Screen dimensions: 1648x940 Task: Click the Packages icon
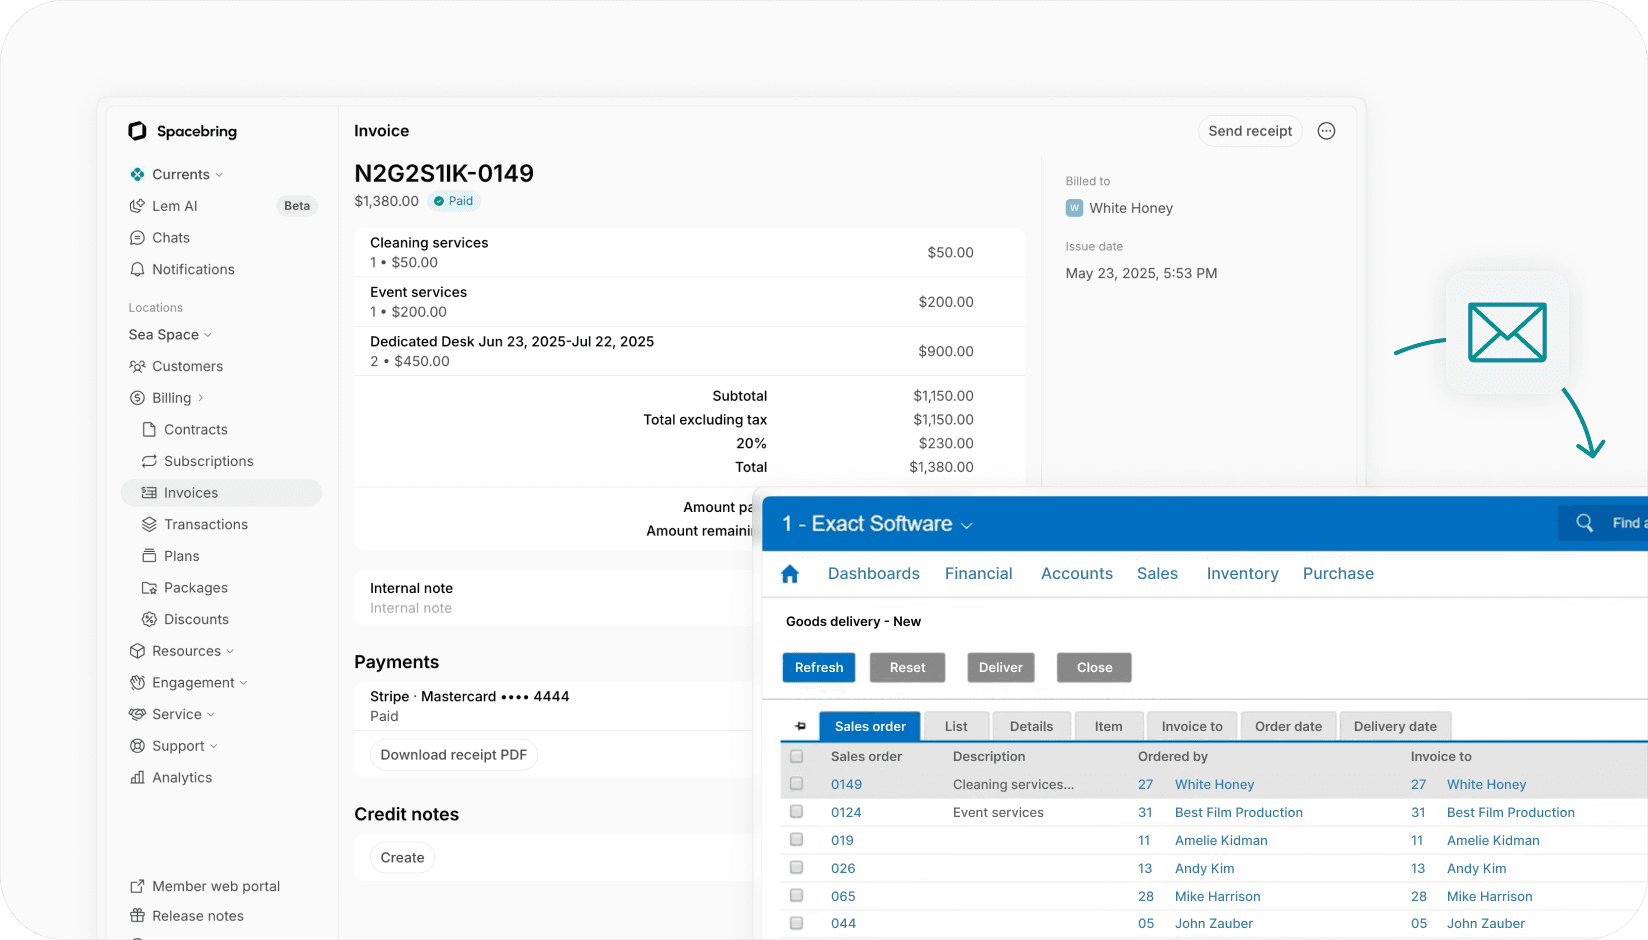click(149, 588)
